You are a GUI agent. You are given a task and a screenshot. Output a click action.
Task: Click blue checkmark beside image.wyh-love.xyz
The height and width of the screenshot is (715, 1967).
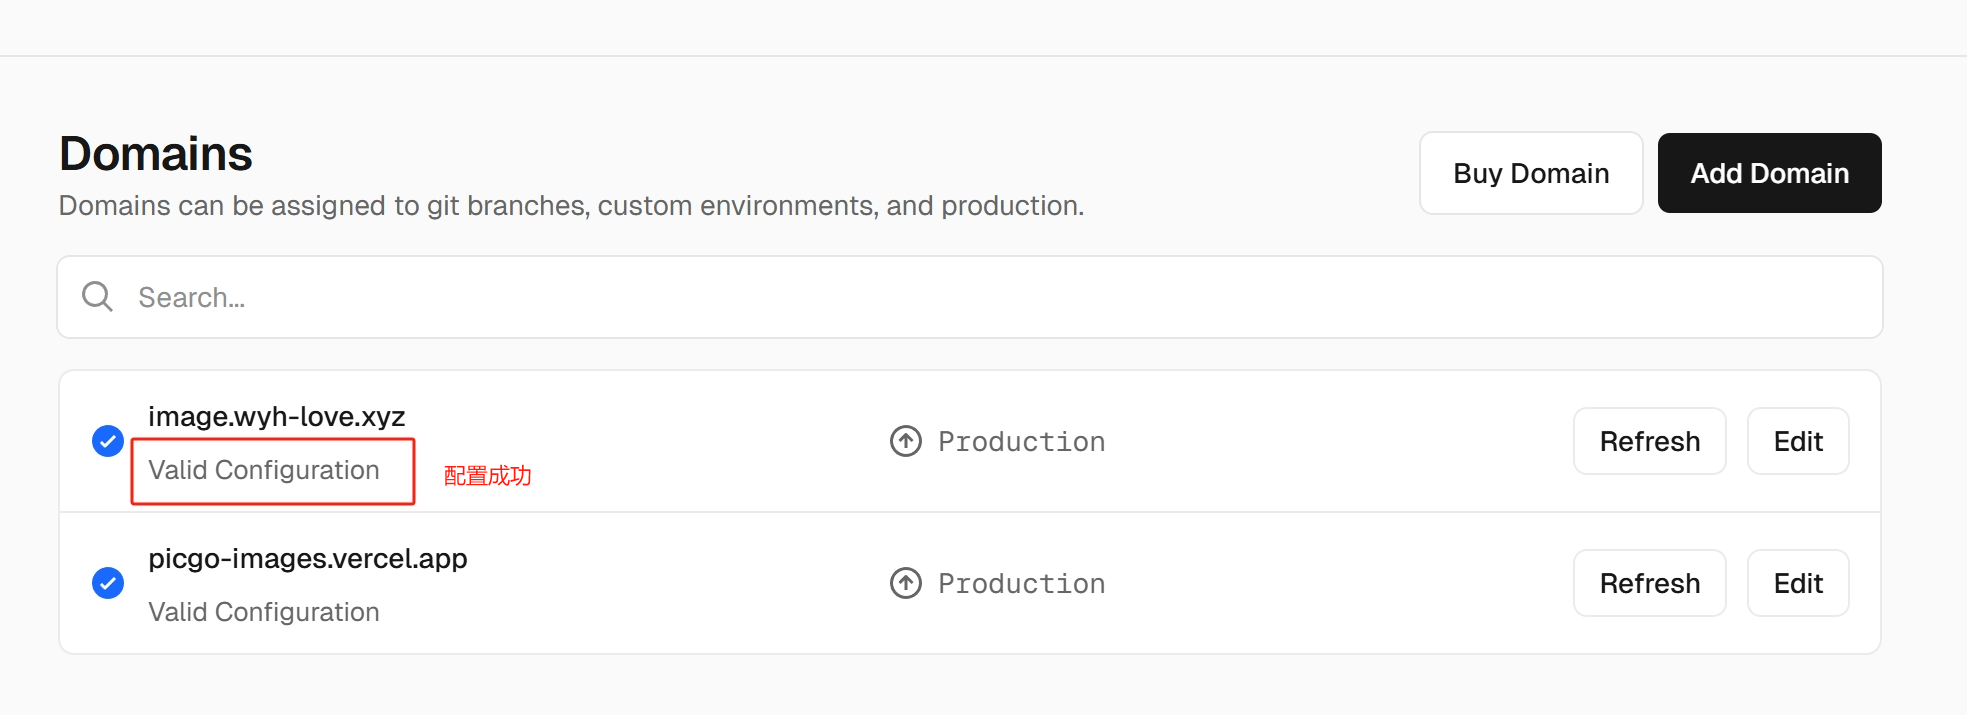108,441
